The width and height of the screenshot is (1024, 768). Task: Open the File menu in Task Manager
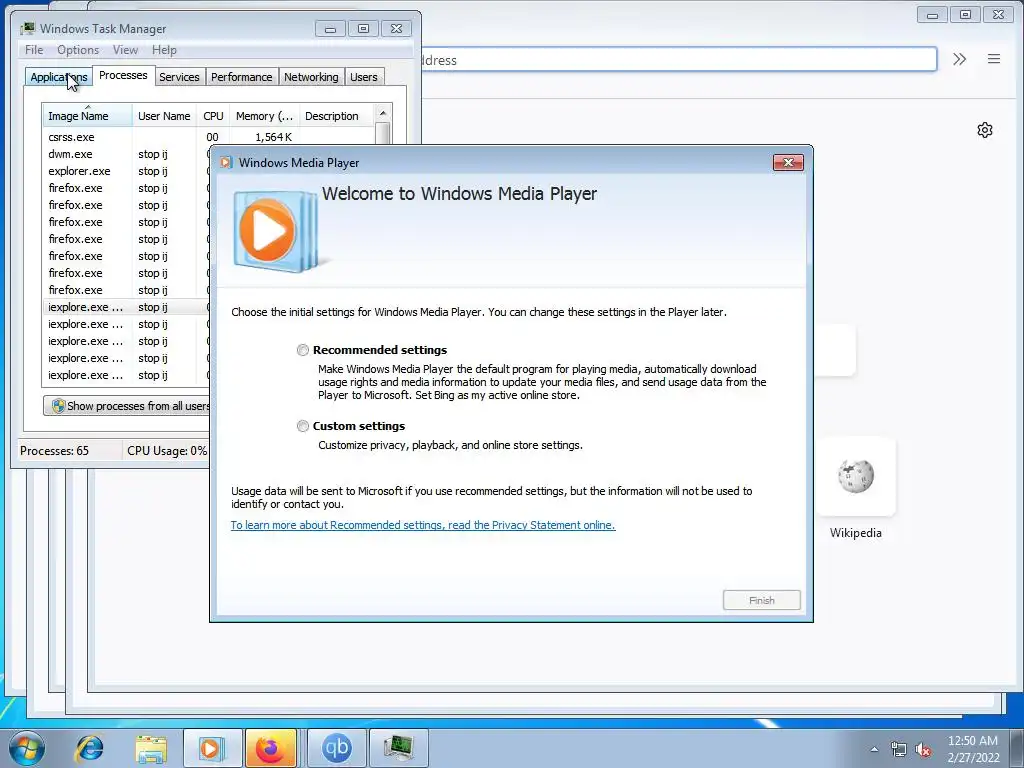(34, 50)
